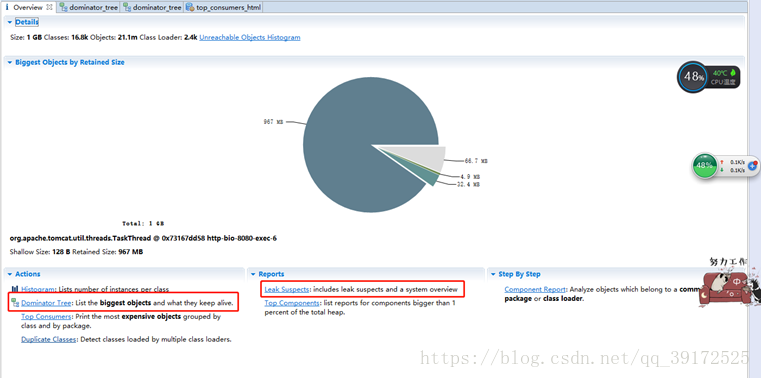Collapse the Details section

click(x=10, y=22)
